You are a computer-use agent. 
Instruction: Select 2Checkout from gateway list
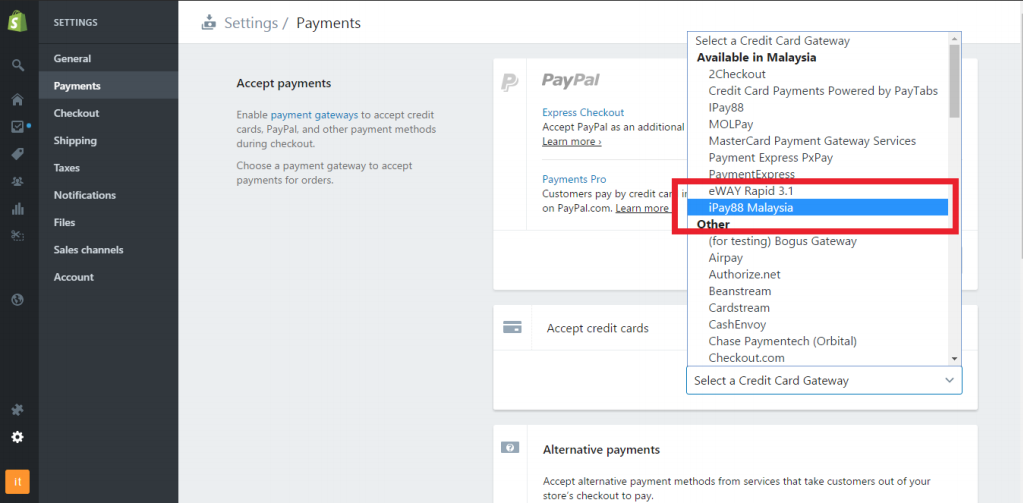[818, 74]
